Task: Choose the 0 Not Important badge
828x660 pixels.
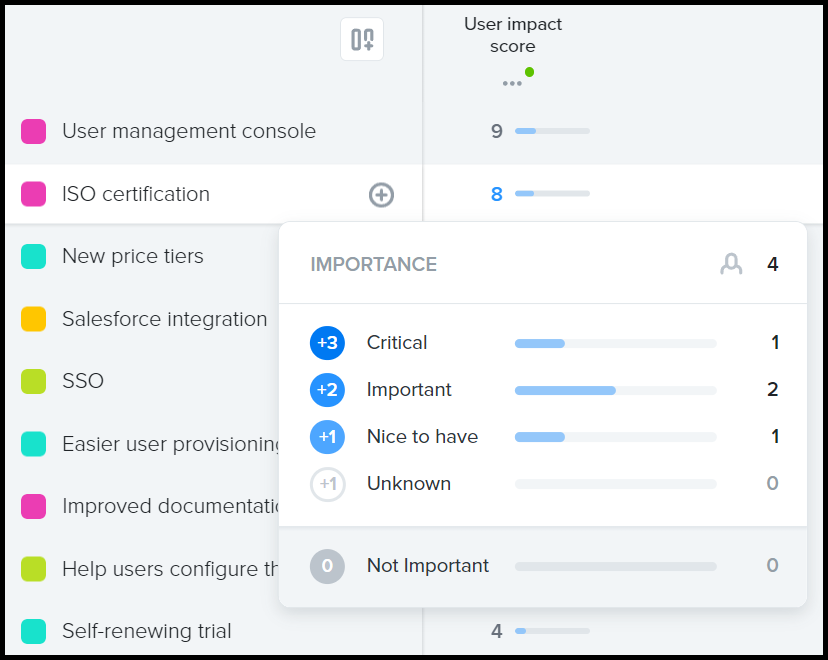Action: click(x=327, y=566)
